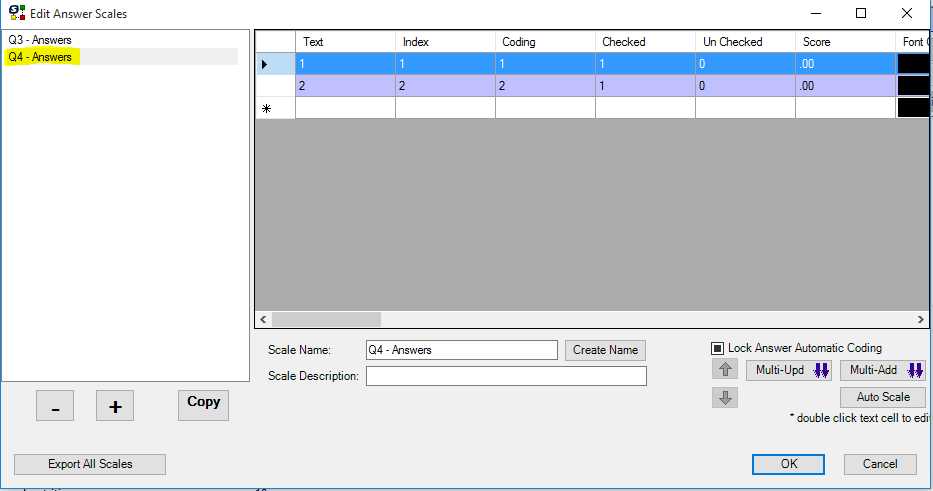This screenshot has height=491, width=933.
Task: Click the move answer down arrow
Action: pos(725,398)
